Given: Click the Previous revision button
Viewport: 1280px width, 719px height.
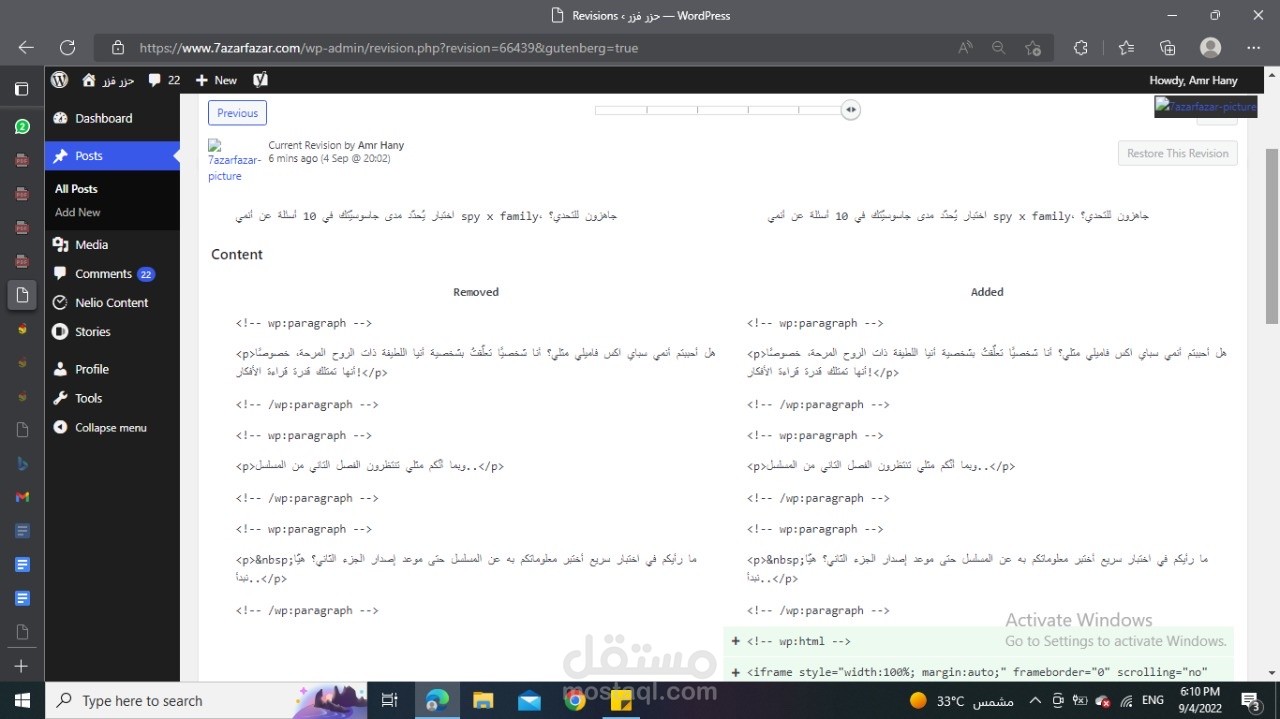Looking at the screenshot, I should [x=237, y=113].
